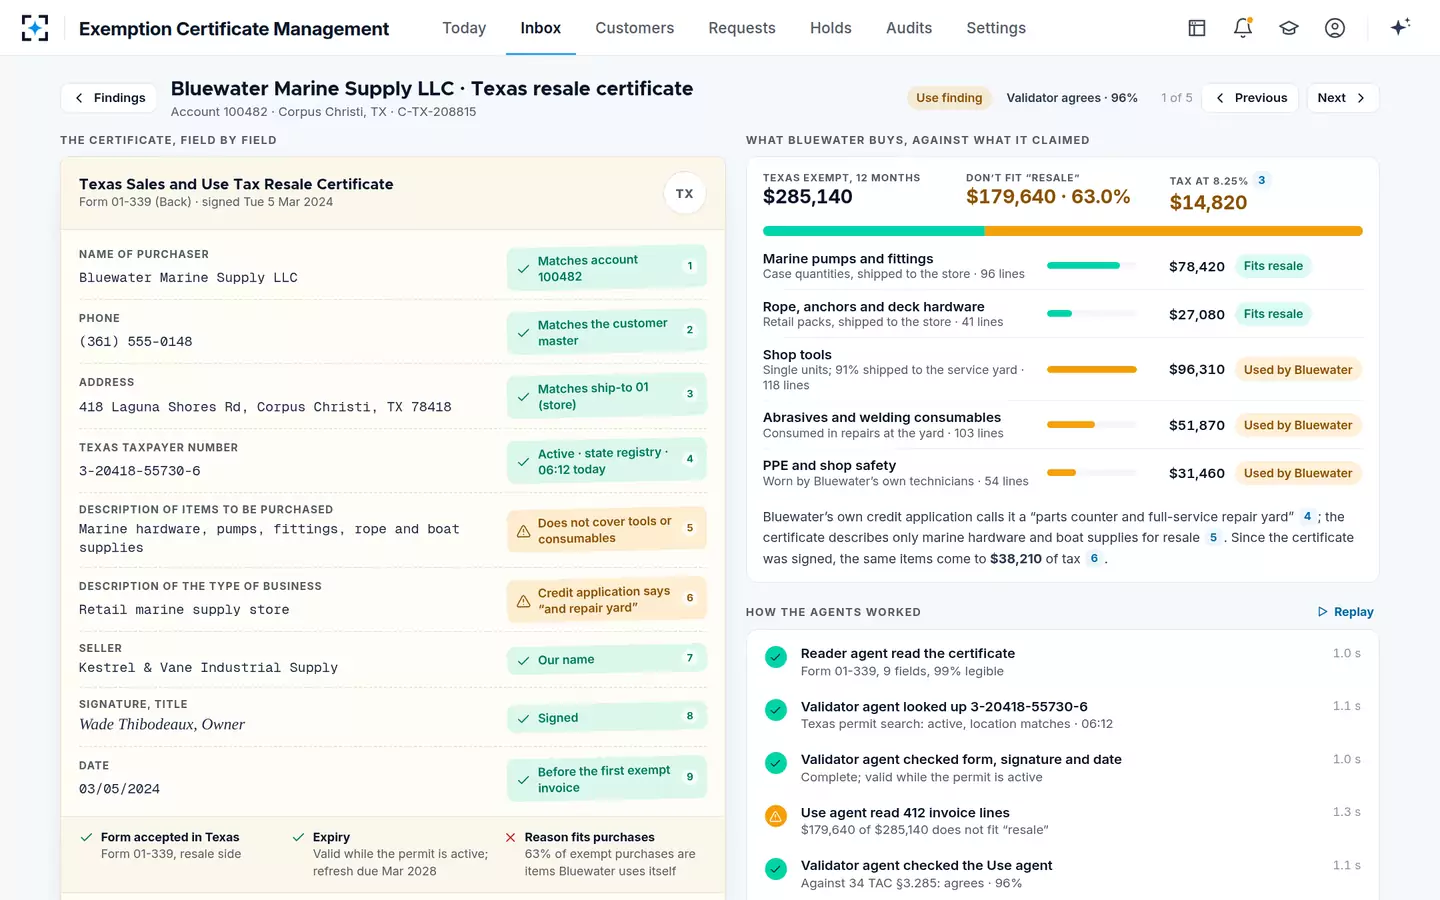This screenshot has width=1440, height=900.
Task: Open the user profile icon
Action: coord(1335,28)
